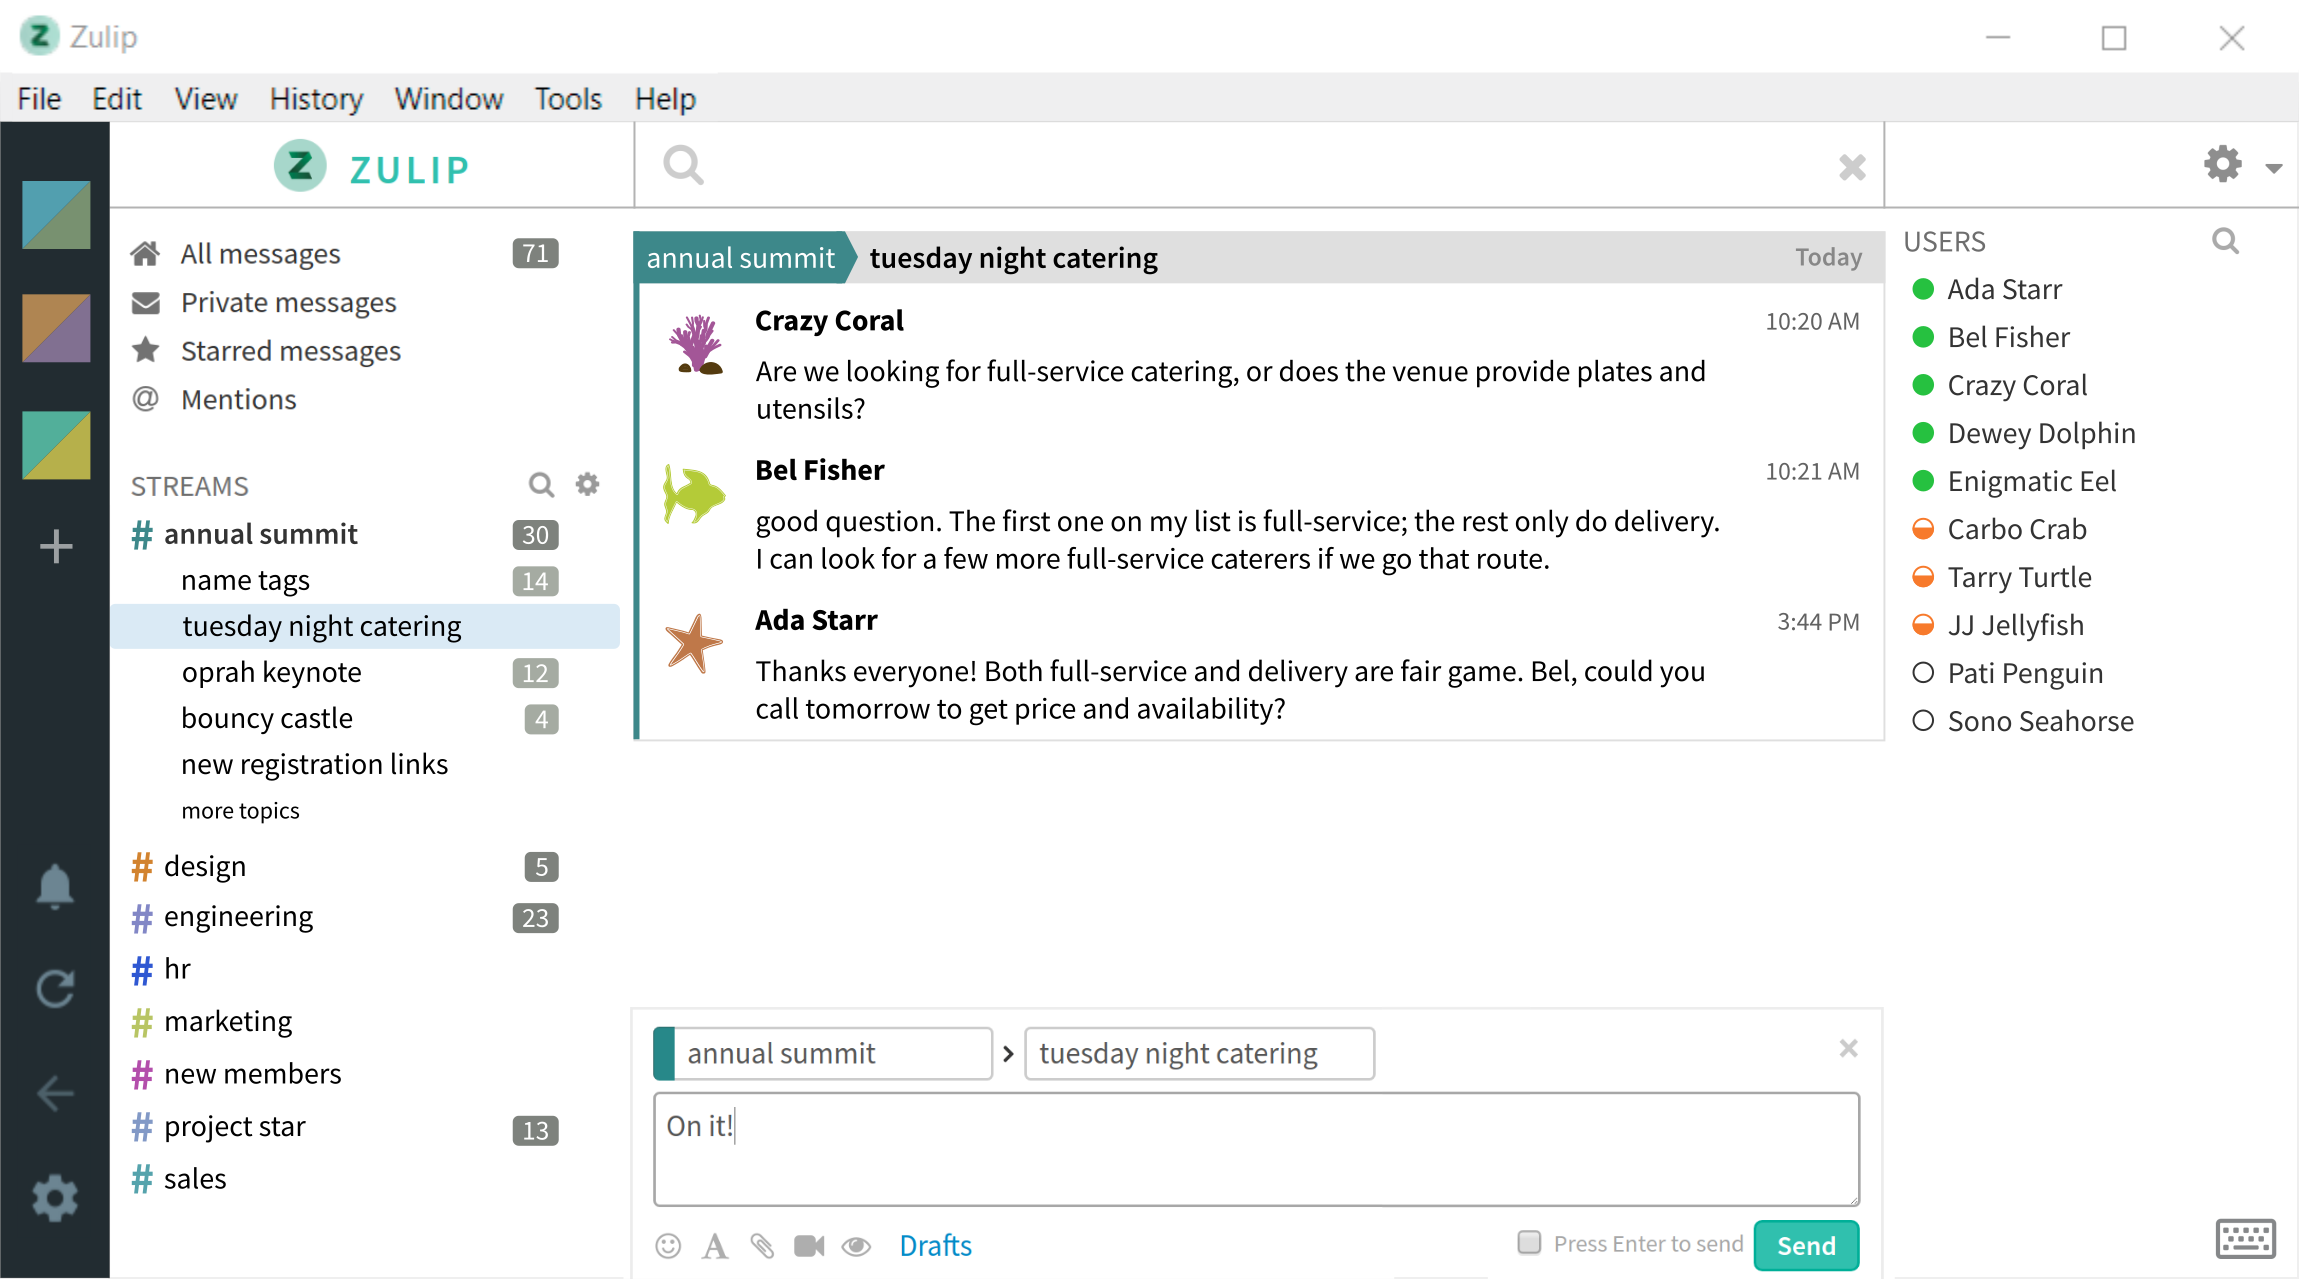Image resolution: width=2299 pixels, height=1279 pixels.
Task: Click Ada Starr's starfish avatar
Action: [693, 643]
